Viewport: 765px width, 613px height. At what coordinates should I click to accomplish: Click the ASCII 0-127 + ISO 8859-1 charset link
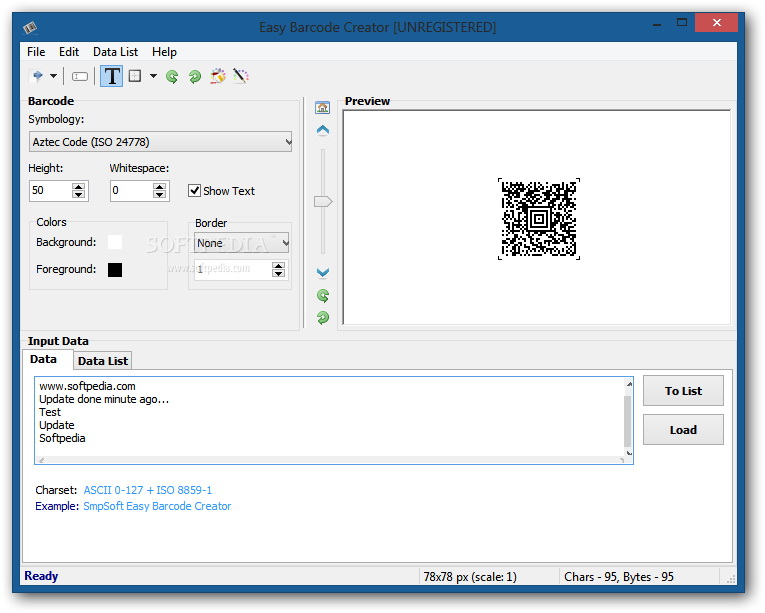tap(147, 490)
